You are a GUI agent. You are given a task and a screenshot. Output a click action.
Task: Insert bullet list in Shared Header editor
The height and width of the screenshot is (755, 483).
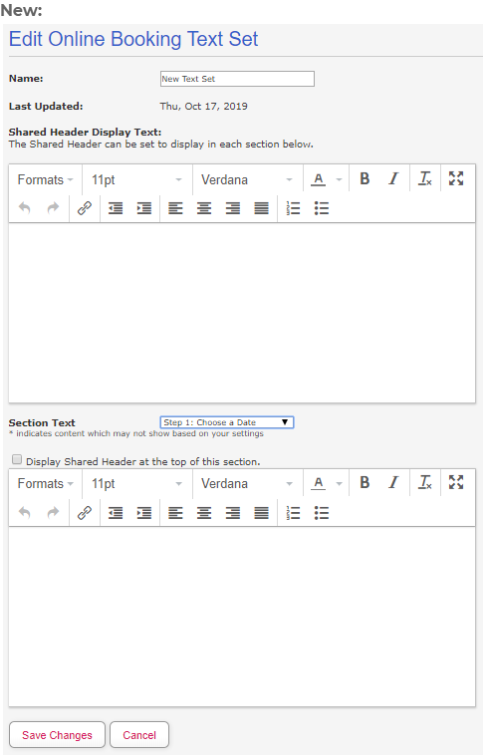click(321, 208)
